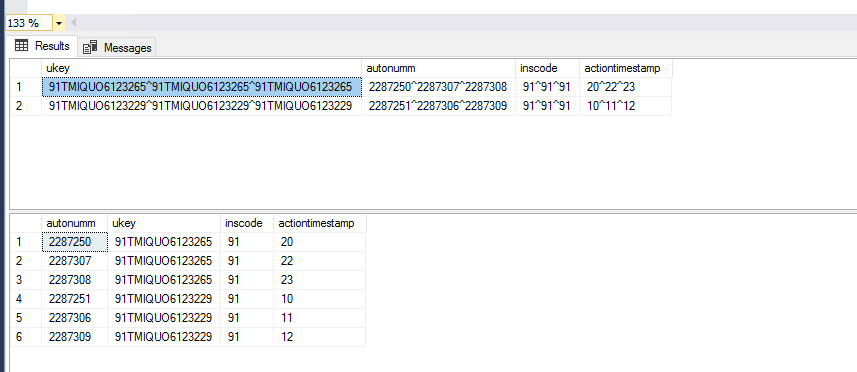This screenshot has height=372, width=857.
Task: Select cell 2287251^2287306^2287309
Action: coord(438,106)
